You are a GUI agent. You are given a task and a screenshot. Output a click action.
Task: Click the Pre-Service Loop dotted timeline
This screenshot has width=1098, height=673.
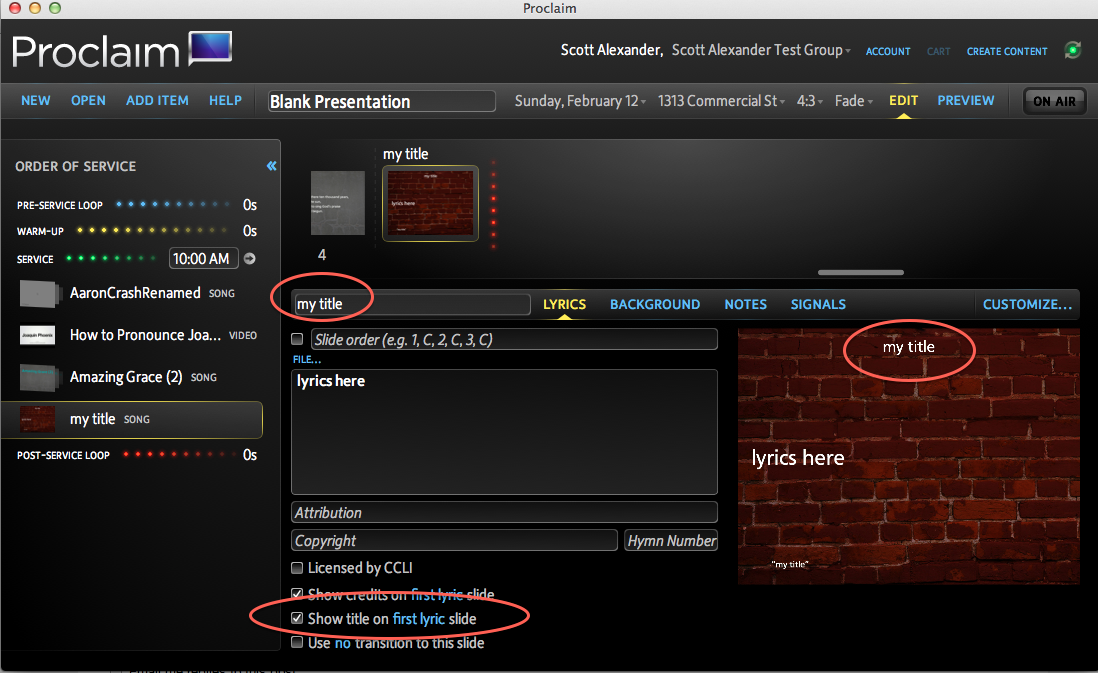click(173, 204)
